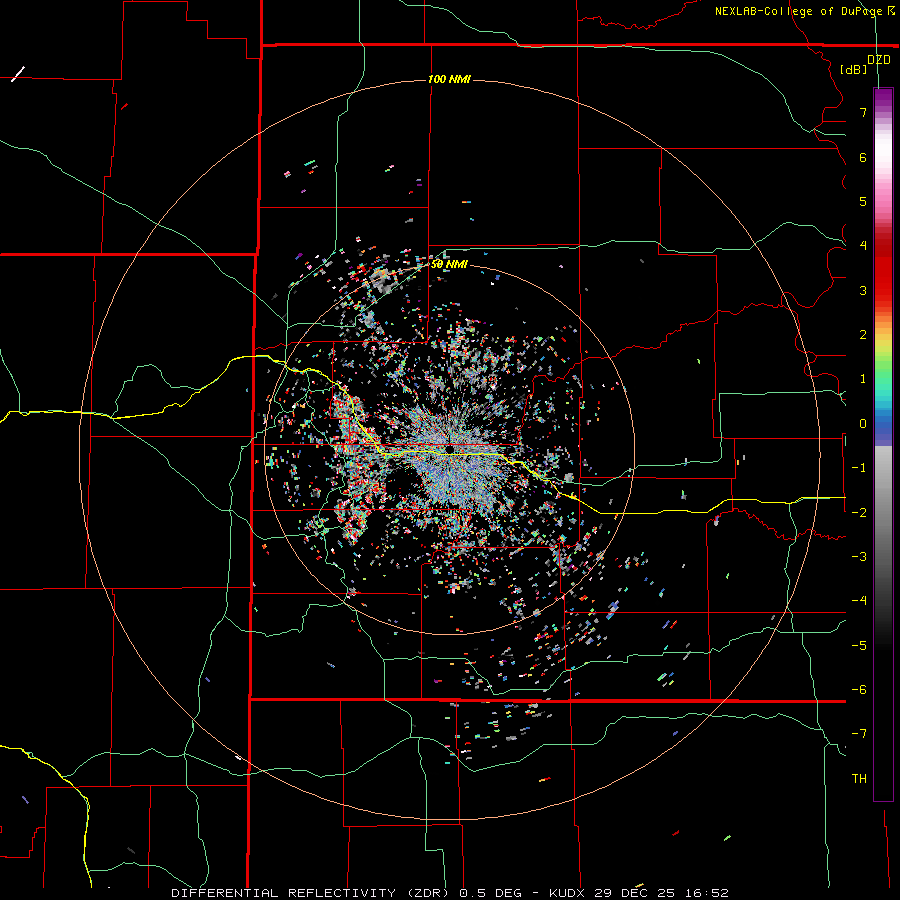Click the DIFFERENTIAL REFLECTIVITY caption text
This screenshot has width=900, height=900.
(284, 893)
